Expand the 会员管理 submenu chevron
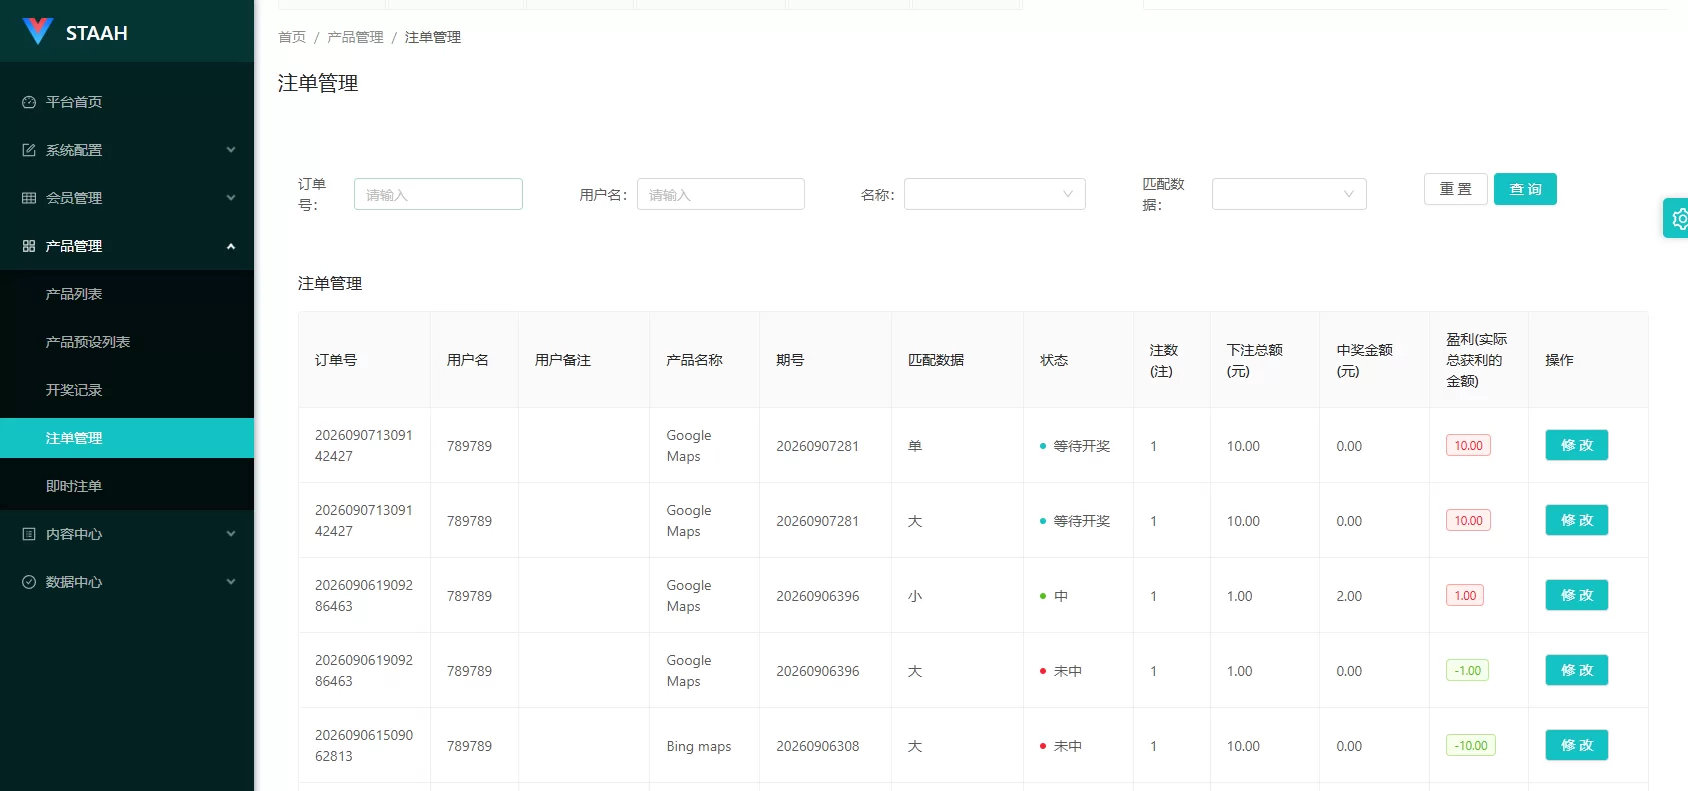This screenshot has height=791, width=1688. pos(231,198)
